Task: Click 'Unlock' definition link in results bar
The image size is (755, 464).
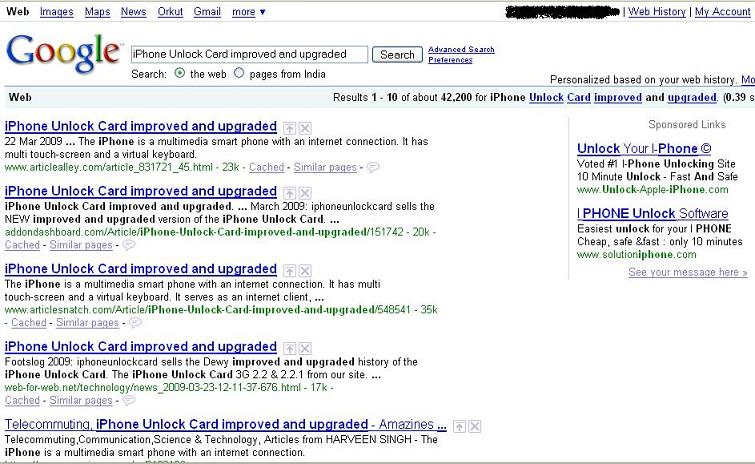Action: 546,97
